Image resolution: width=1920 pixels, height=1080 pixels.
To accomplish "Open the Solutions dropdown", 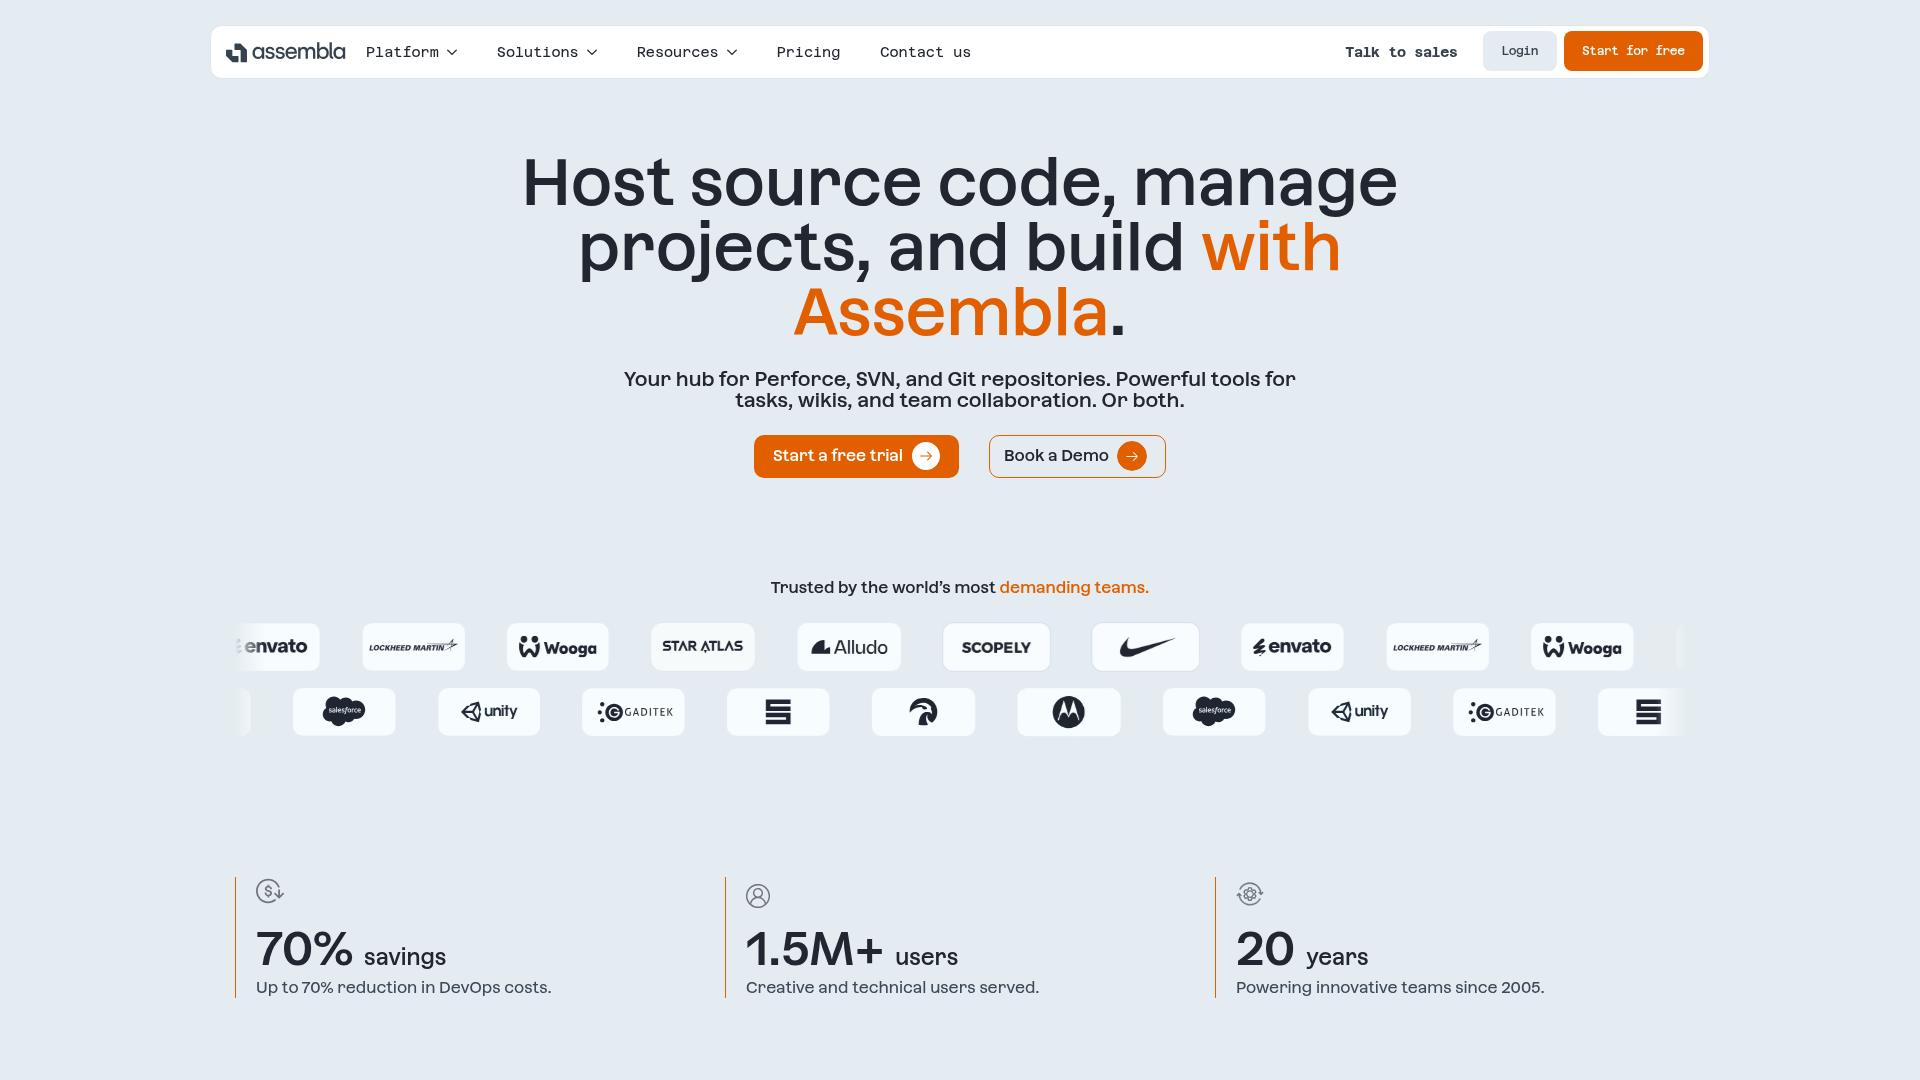I will 546,51.
